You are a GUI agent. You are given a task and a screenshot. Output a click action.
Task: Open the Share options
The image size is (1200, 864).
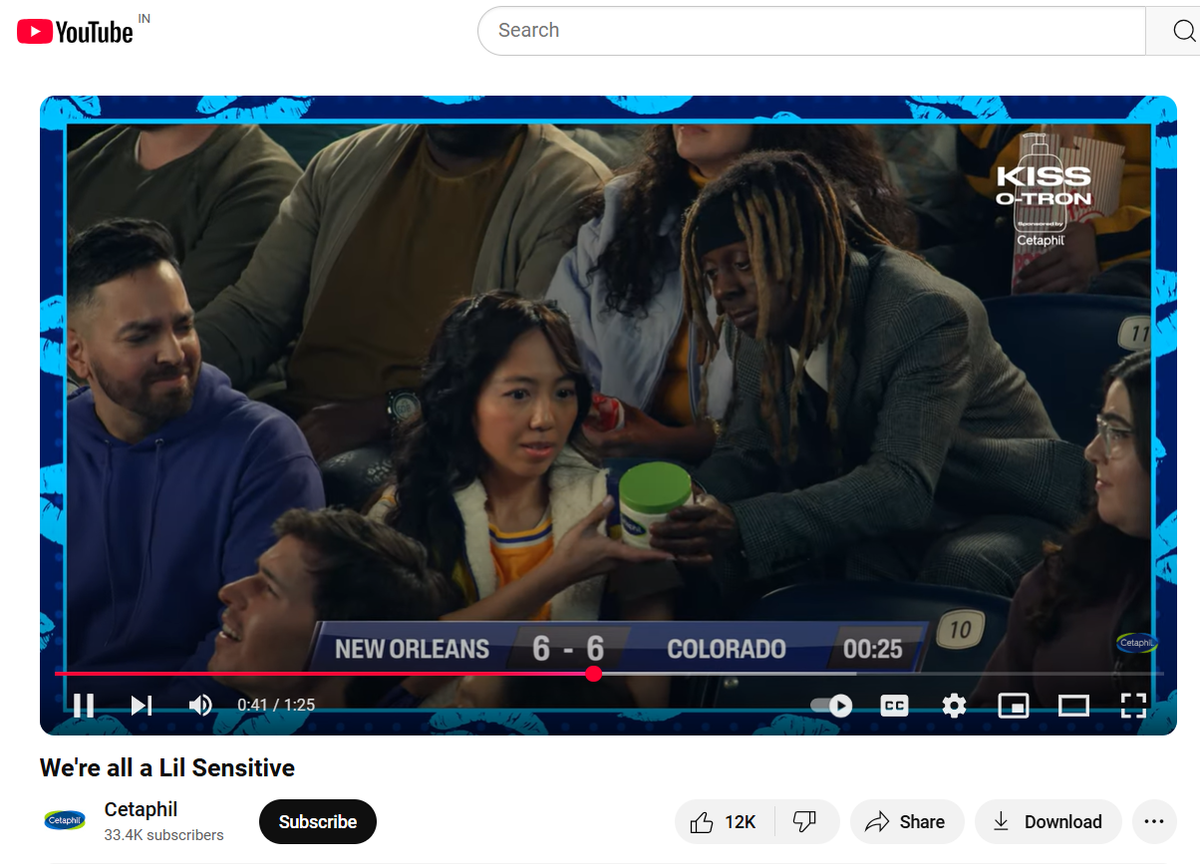pyautogui.click(x=906, y=821)
